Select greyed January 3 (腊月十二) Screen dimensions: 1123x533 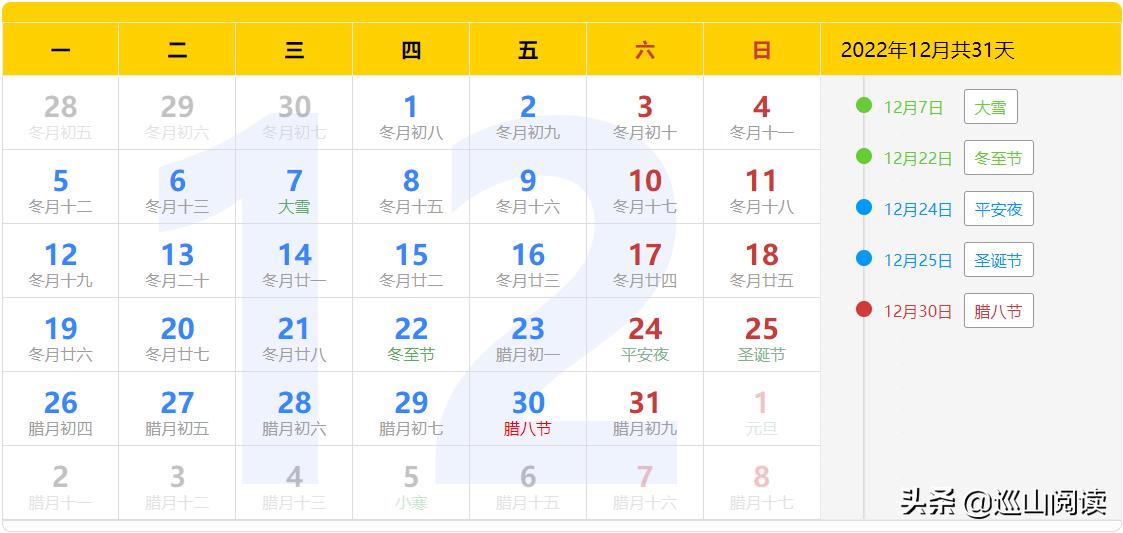click(x=177, y=483)
